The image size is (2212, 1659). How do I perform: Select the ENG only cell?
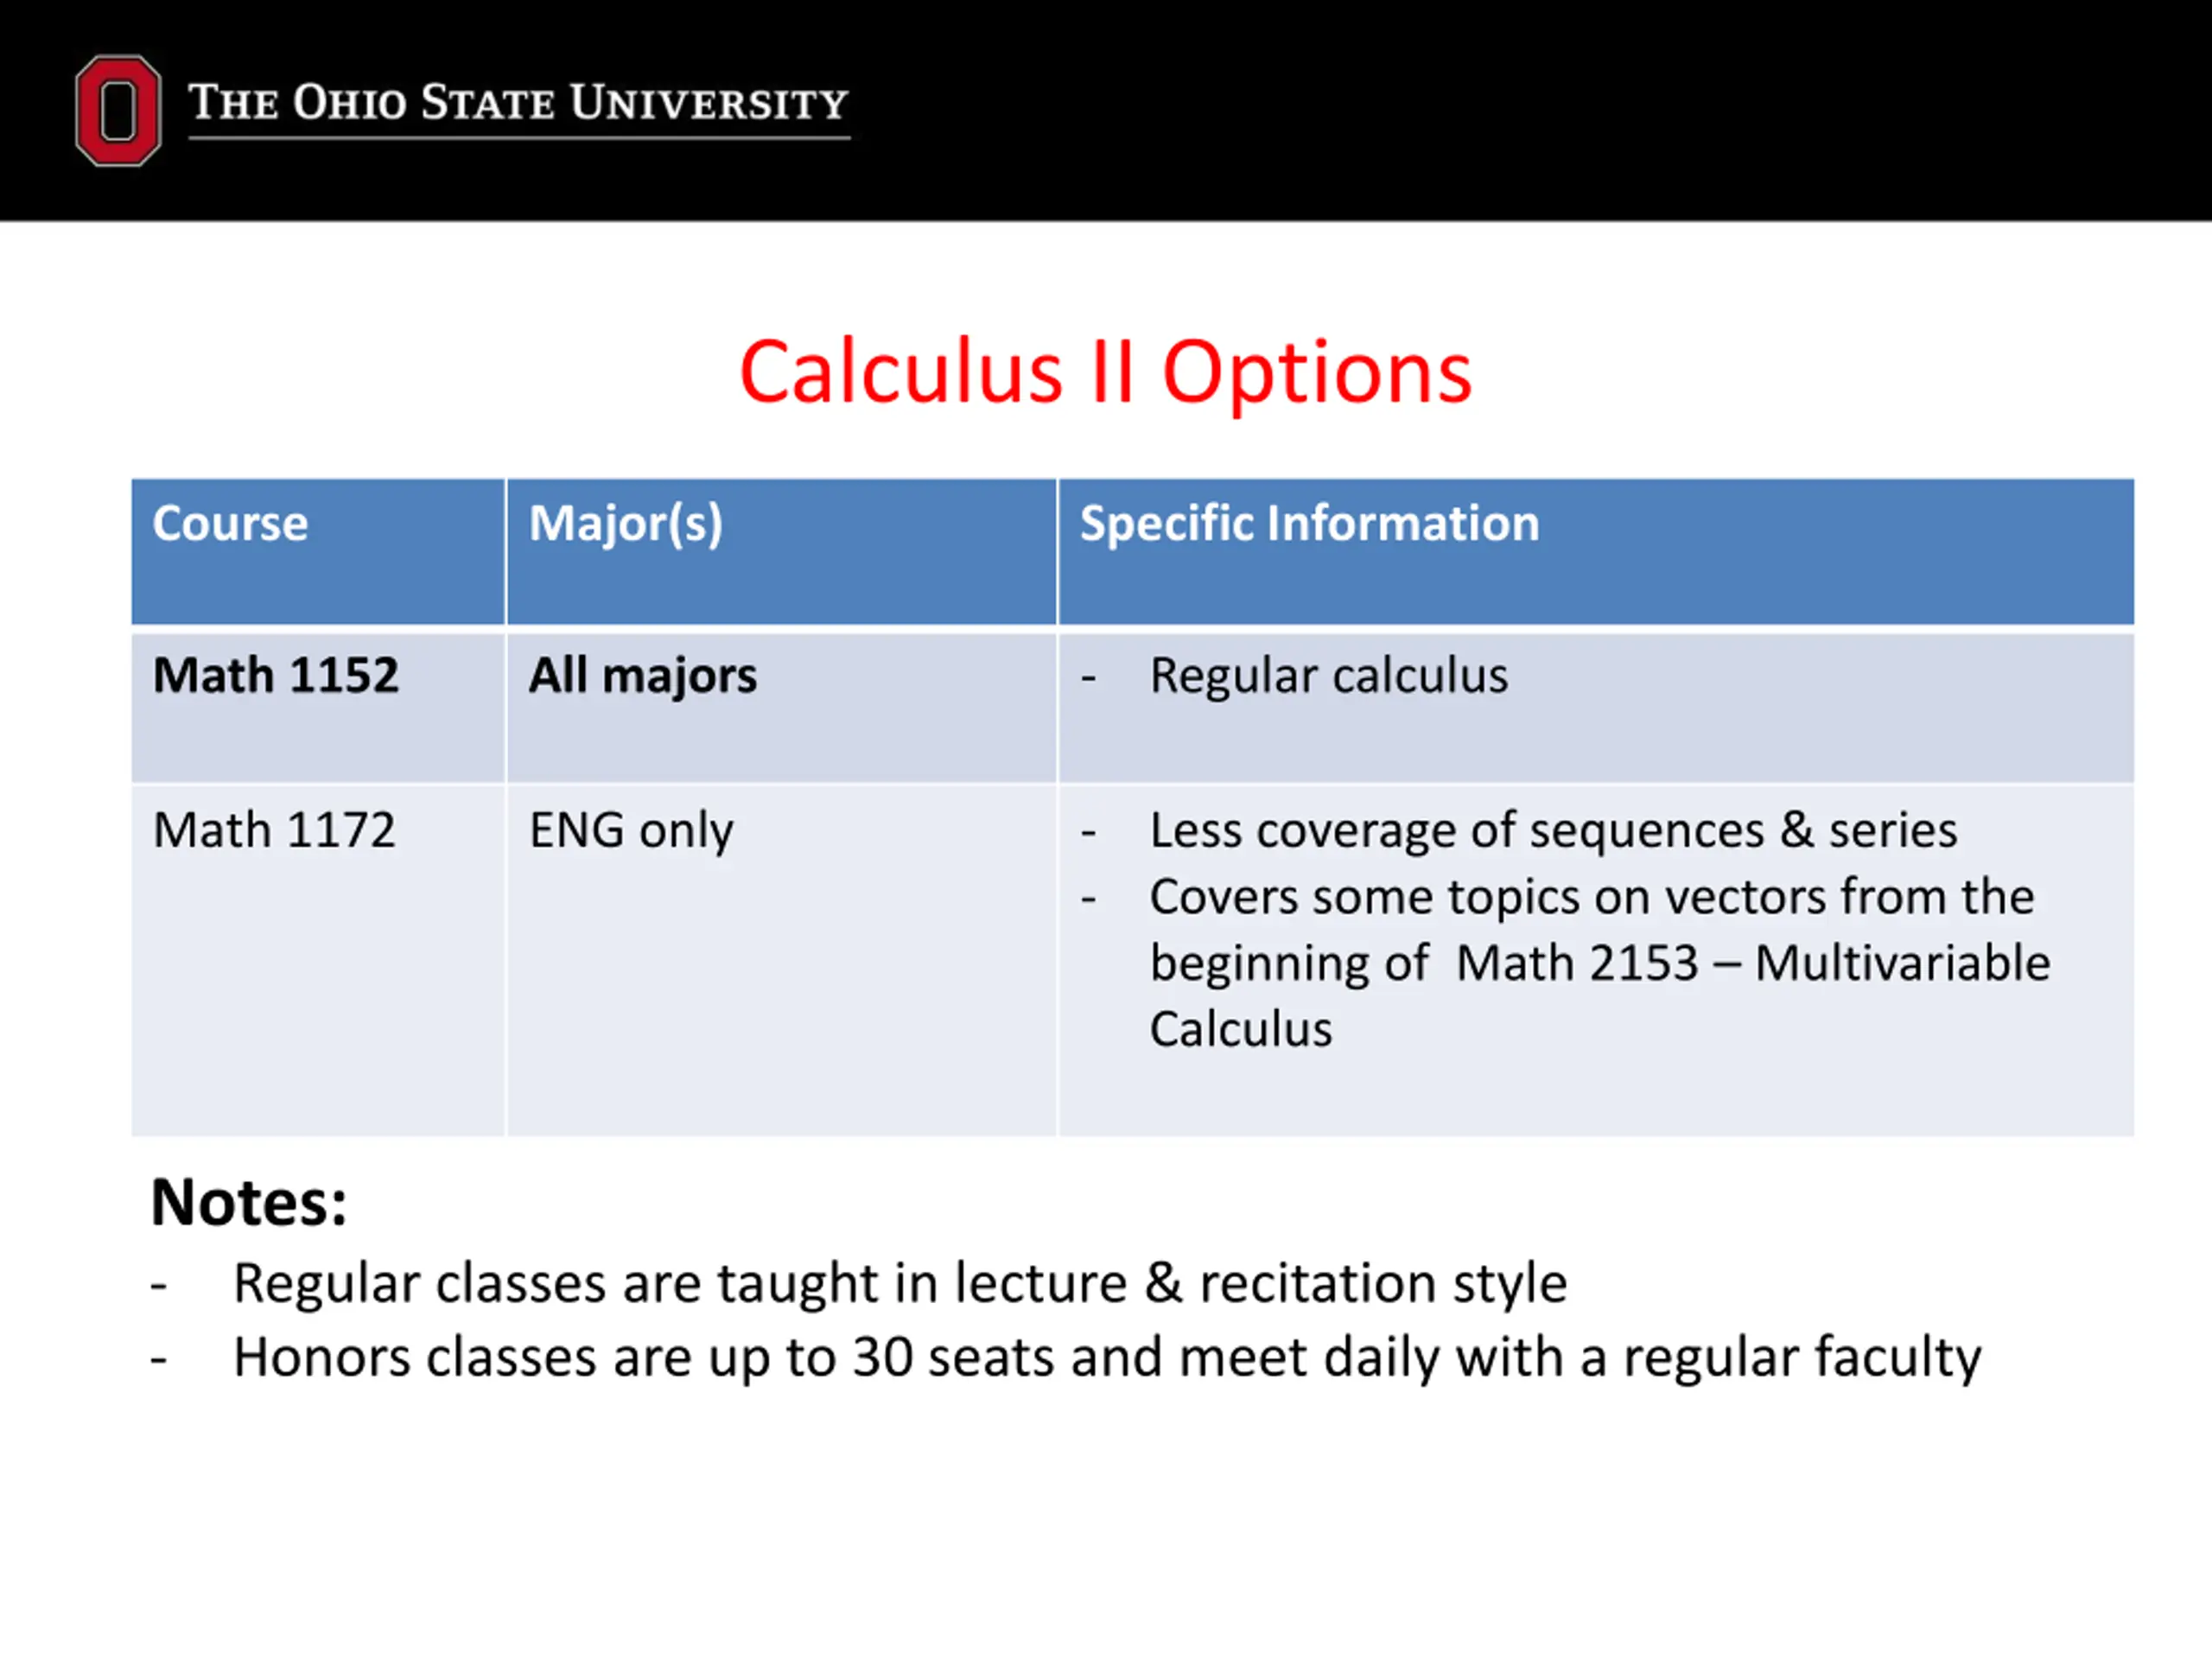pyautogui.click(x=631, y=830)
